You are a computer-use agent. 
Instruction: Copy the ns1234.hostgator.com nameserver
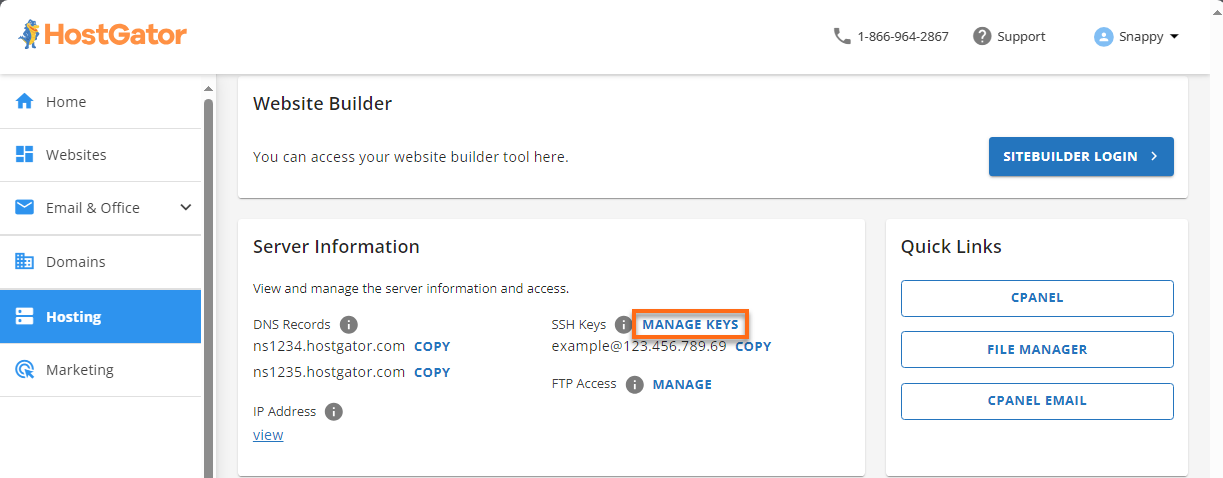click(x=432, y=347)
